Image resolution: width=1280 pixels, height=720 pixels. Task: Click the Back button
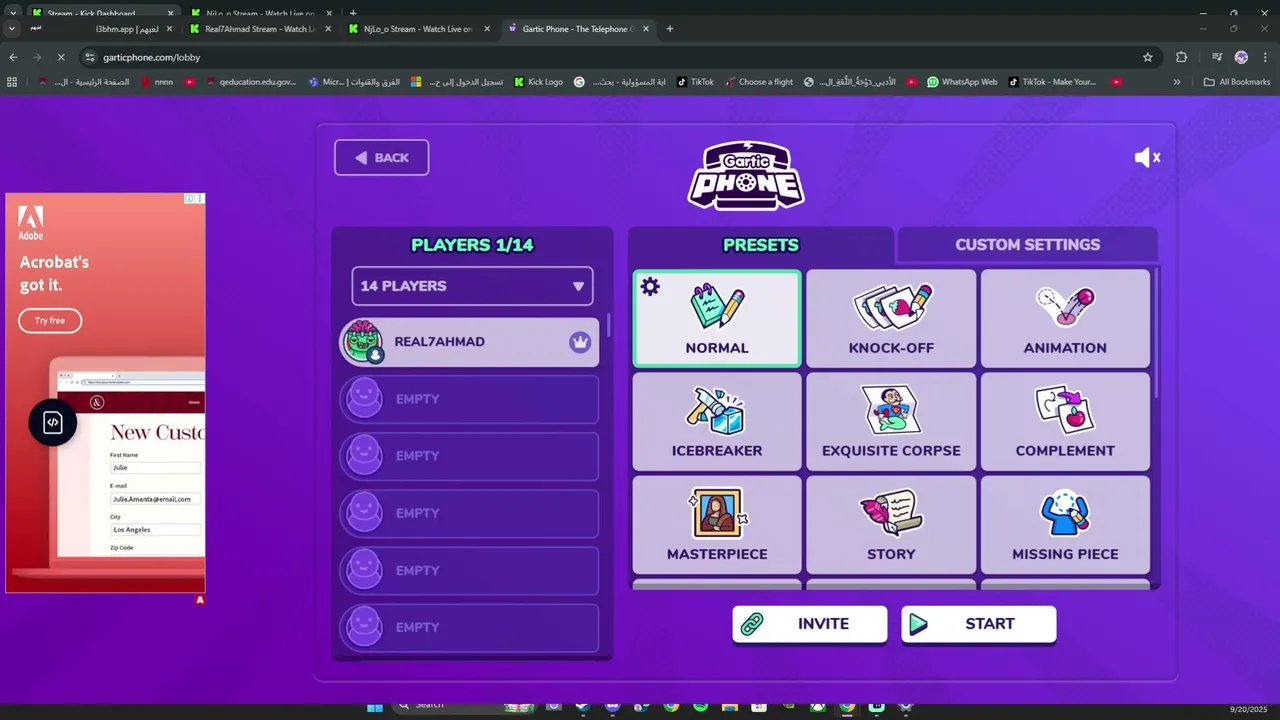coord(381,158)
